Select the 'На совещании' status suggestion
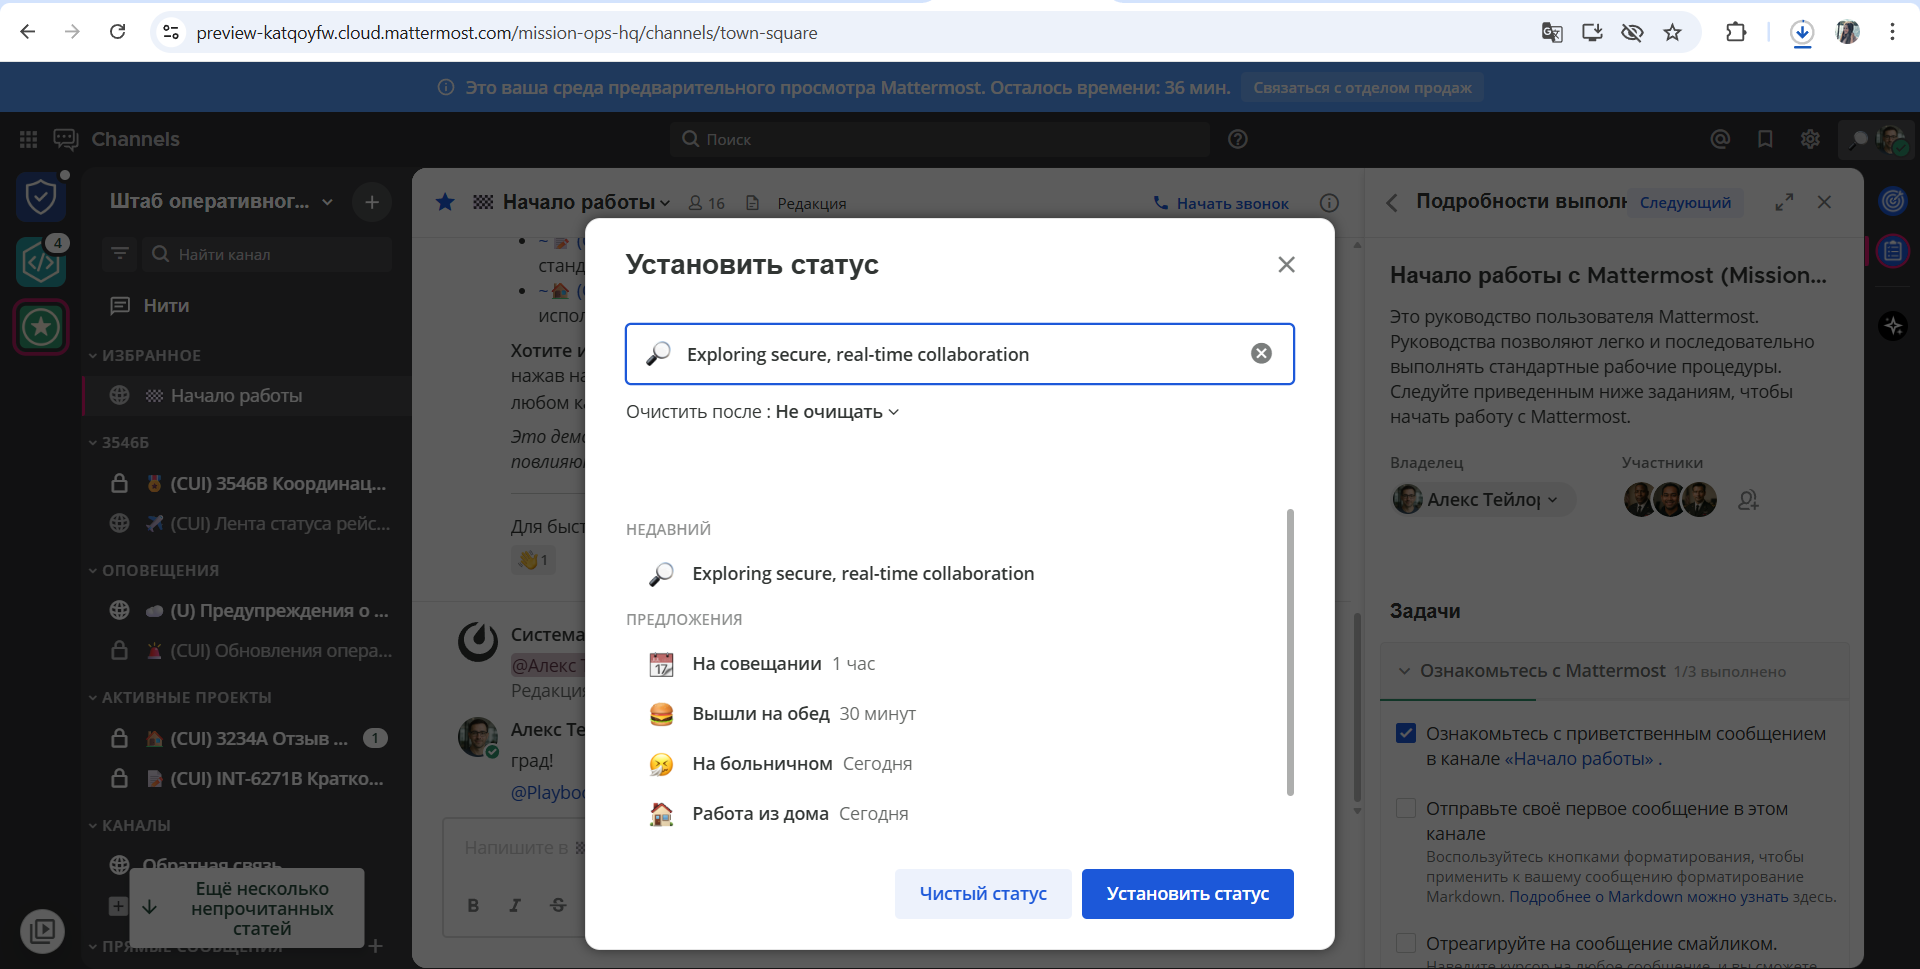Image resolution: width=1920 pixels, height=969 pixels. (x=757, y=664)
